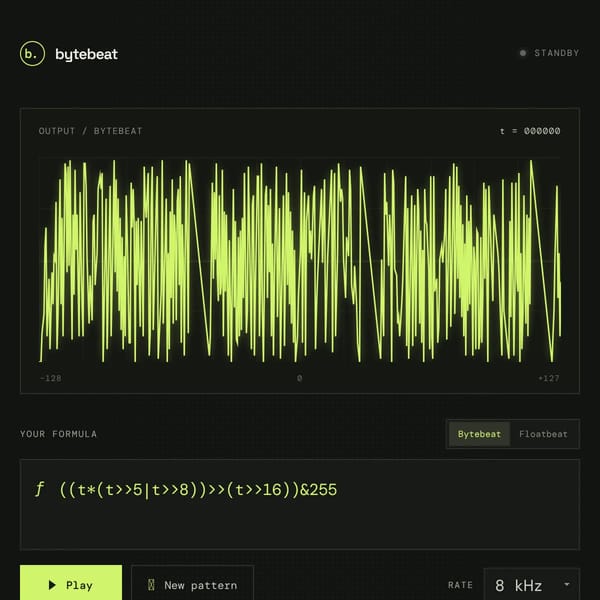Viewport: 600px width, 600px height.
Task: Switch to Floatbeat mode
Action: point(543,434)
